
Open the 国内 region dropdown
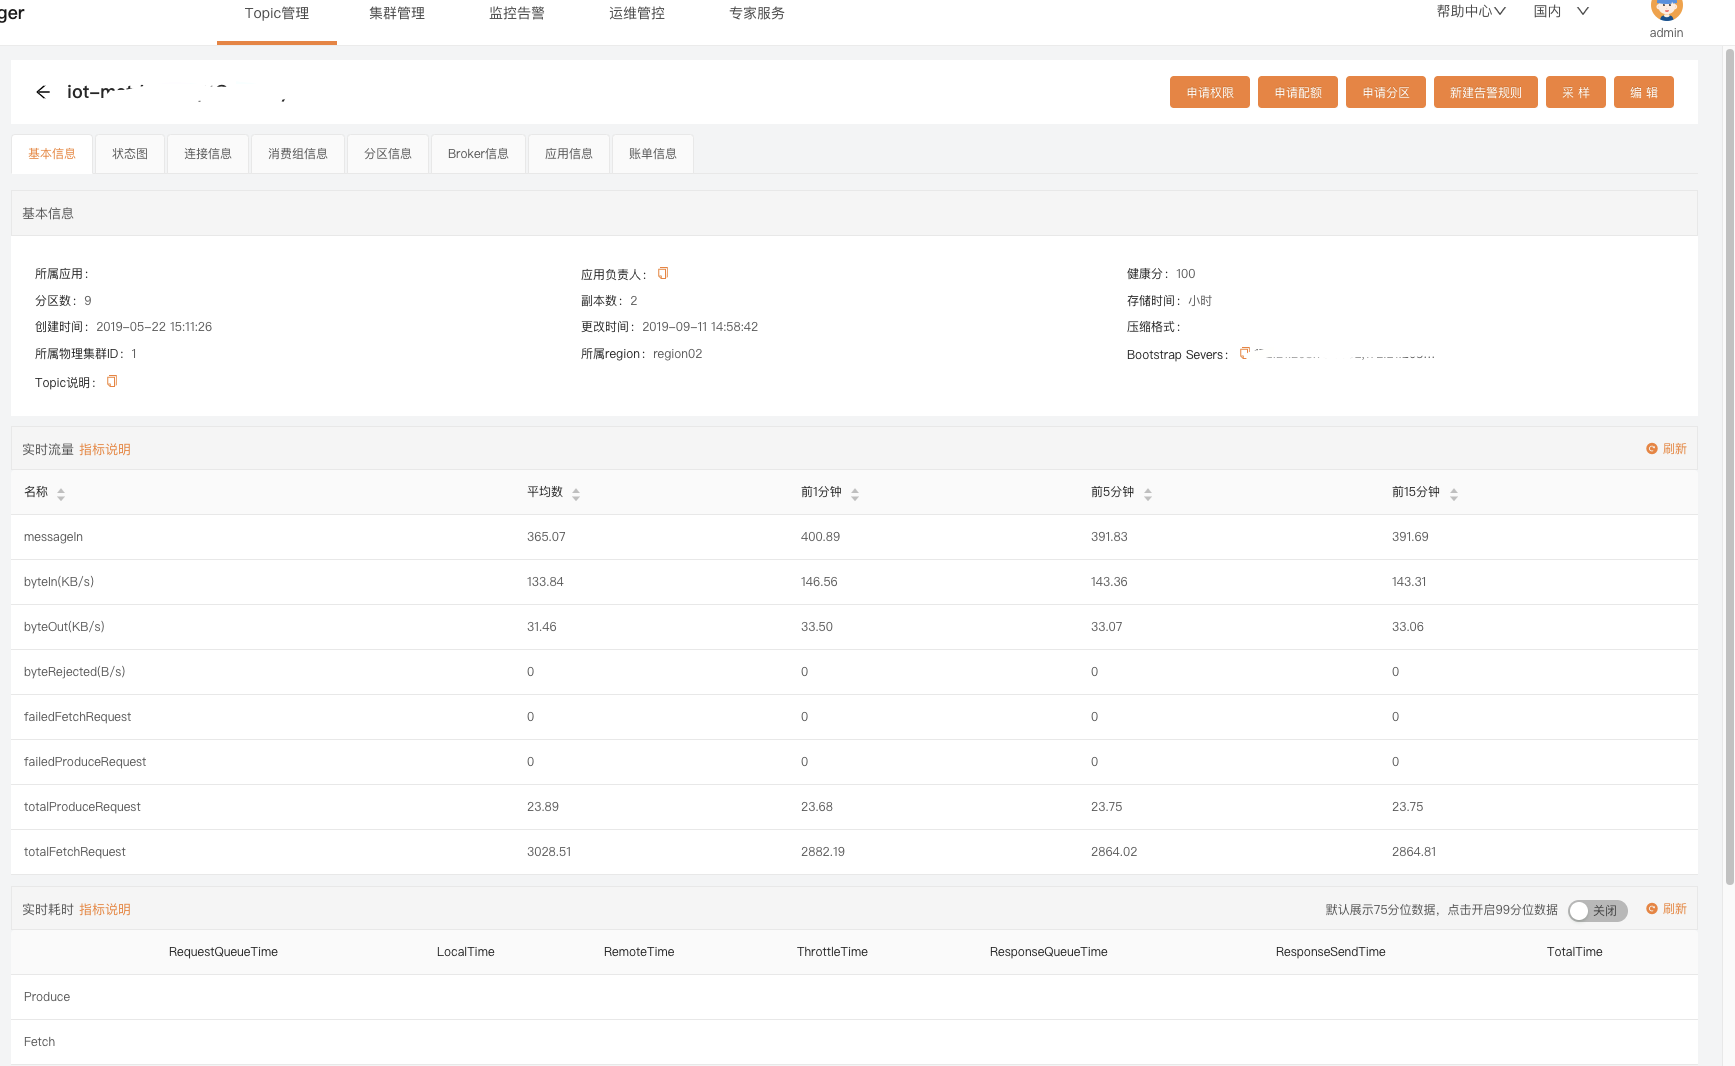click(1561, 11)
